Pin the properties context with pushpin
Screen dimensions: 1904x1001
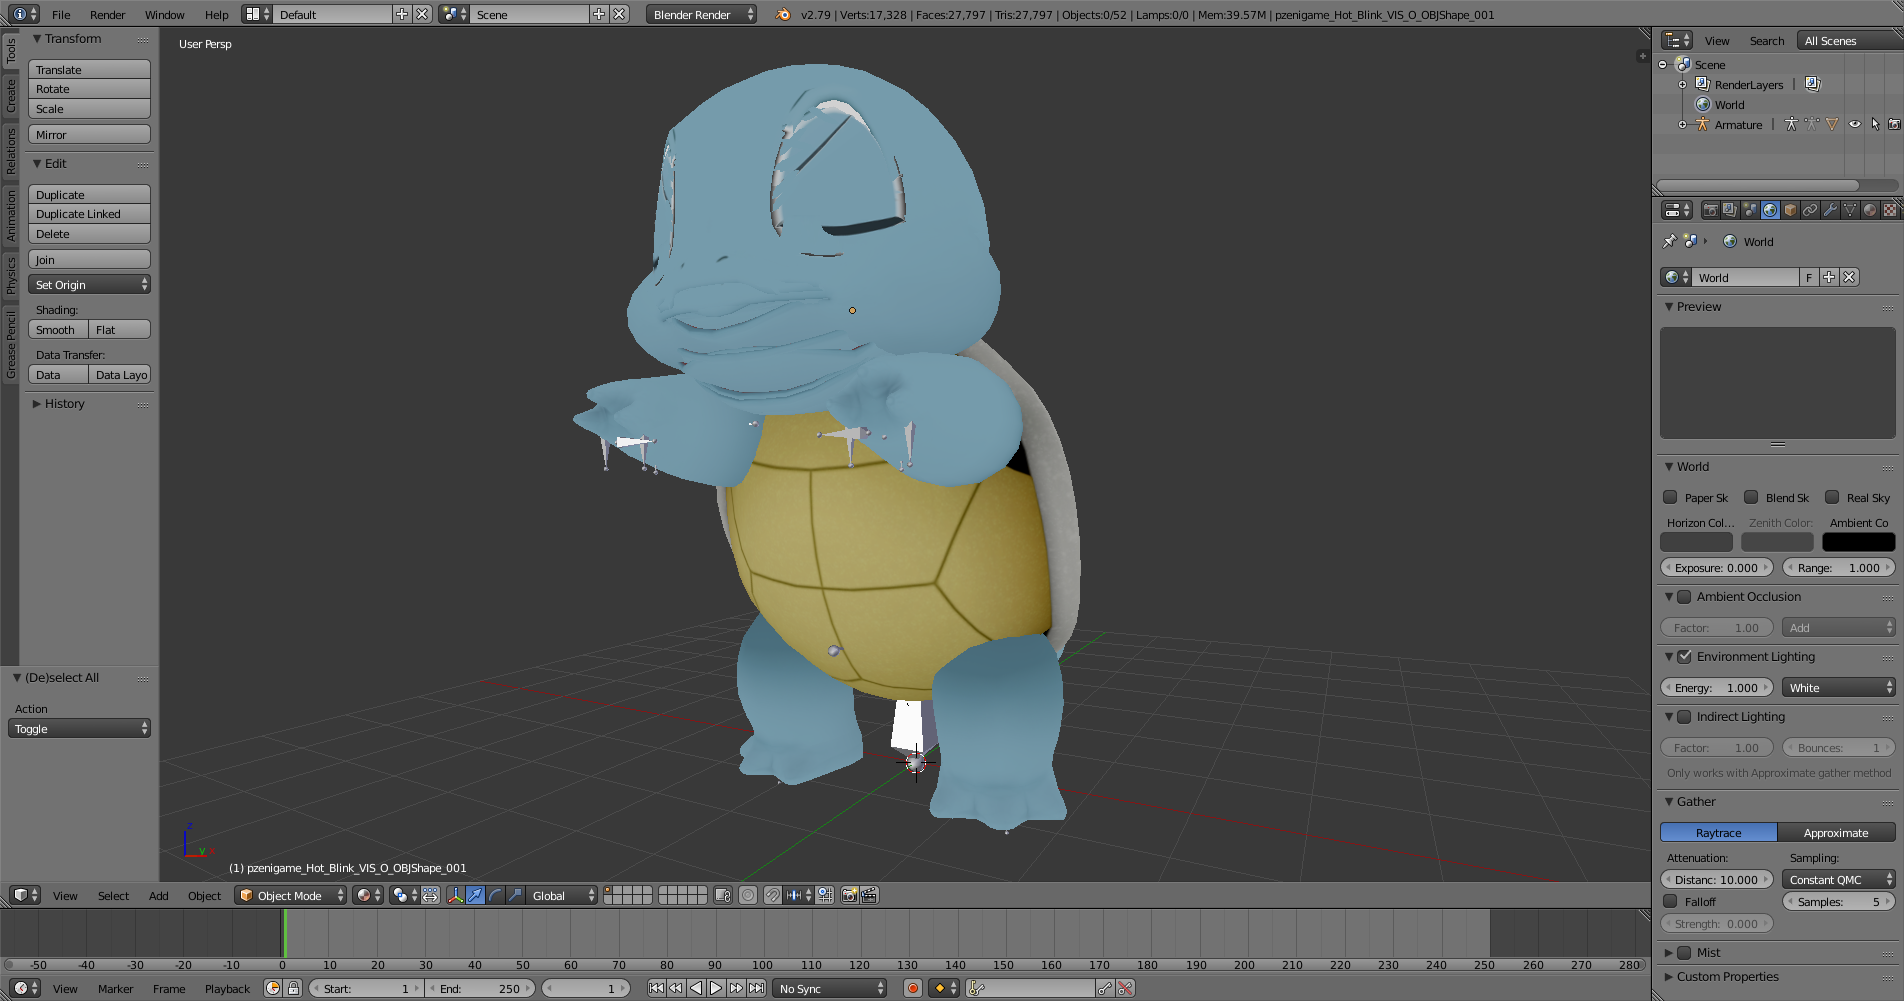pyautogui.click(x=1669, y=241)
